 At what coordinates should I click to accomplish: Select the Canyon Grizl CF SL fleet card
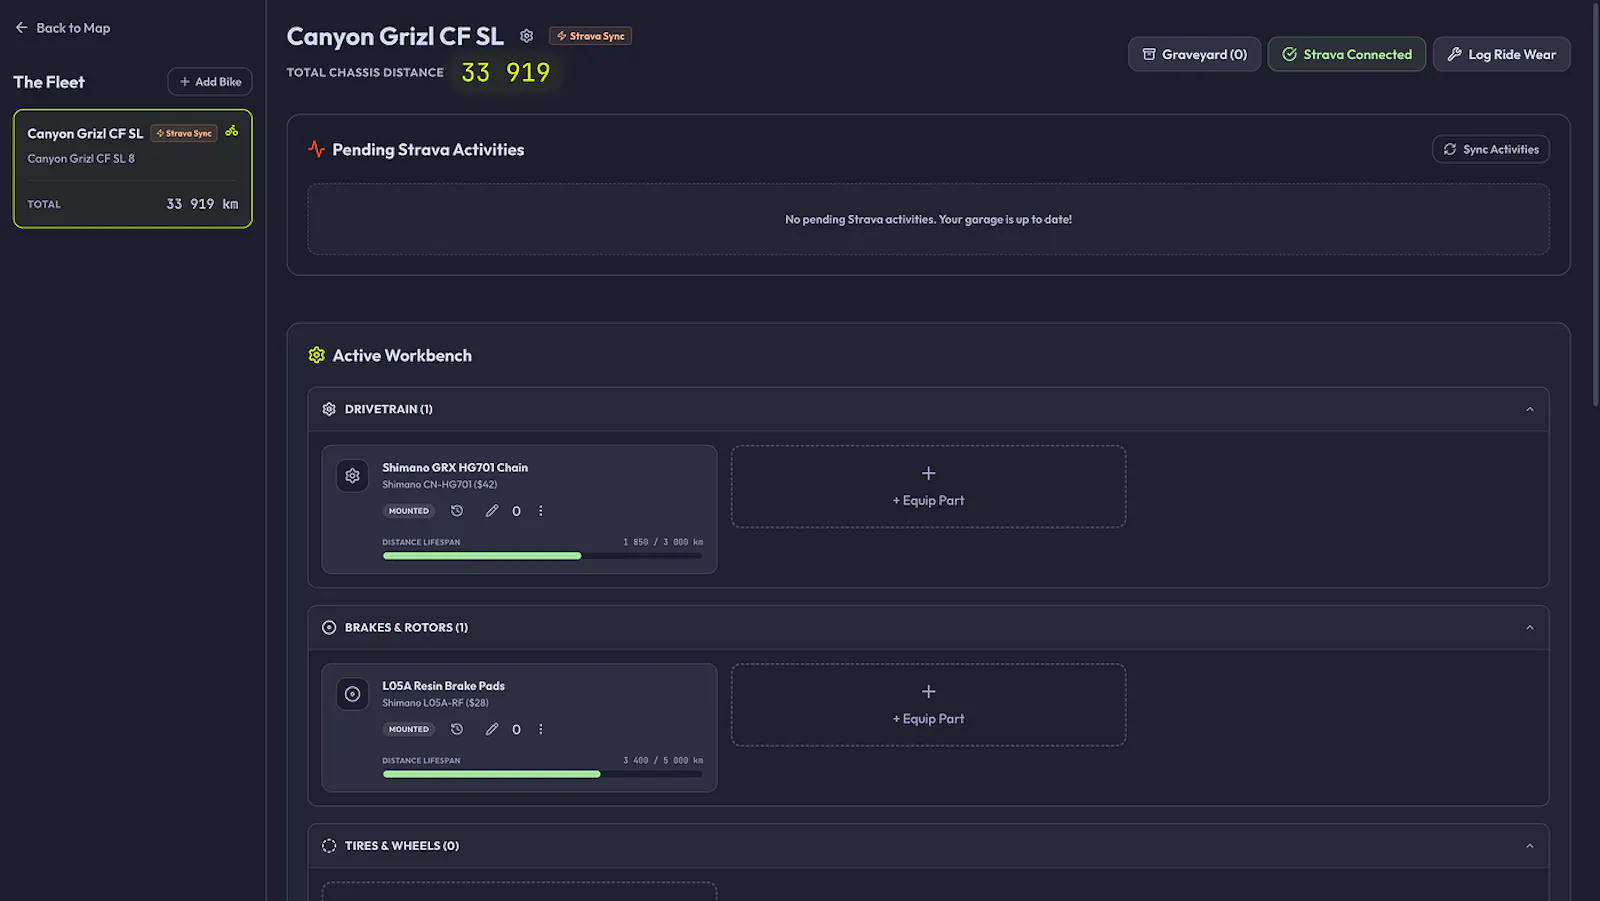[x=133, y=169]
